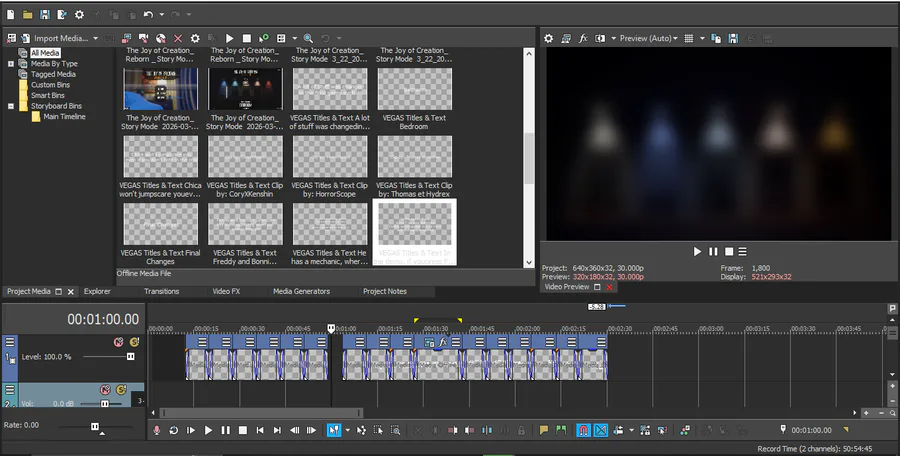Mute video track 1
This screenshot has height=456, width=900.
coord(118,342)
